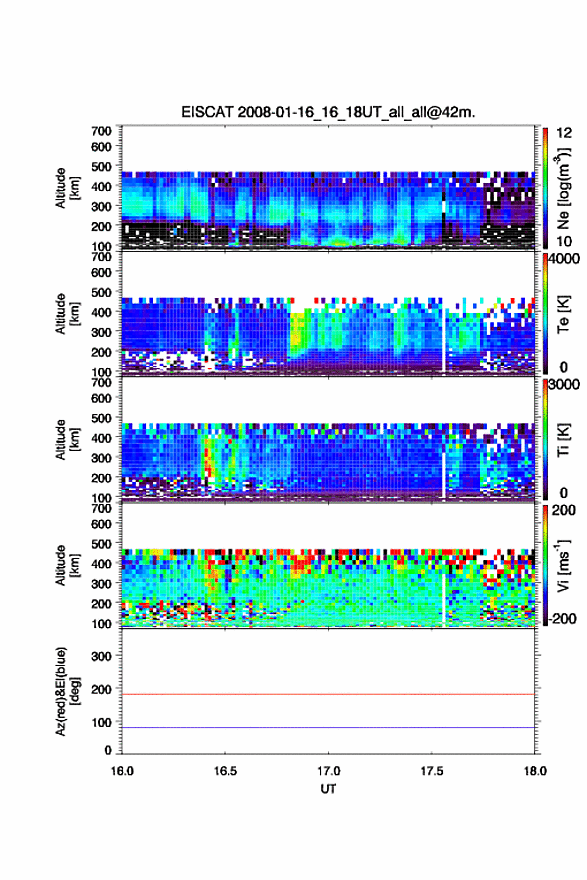Click the Vi velocity color bar
The image size is (587, 880).
[x=545, y=565]
